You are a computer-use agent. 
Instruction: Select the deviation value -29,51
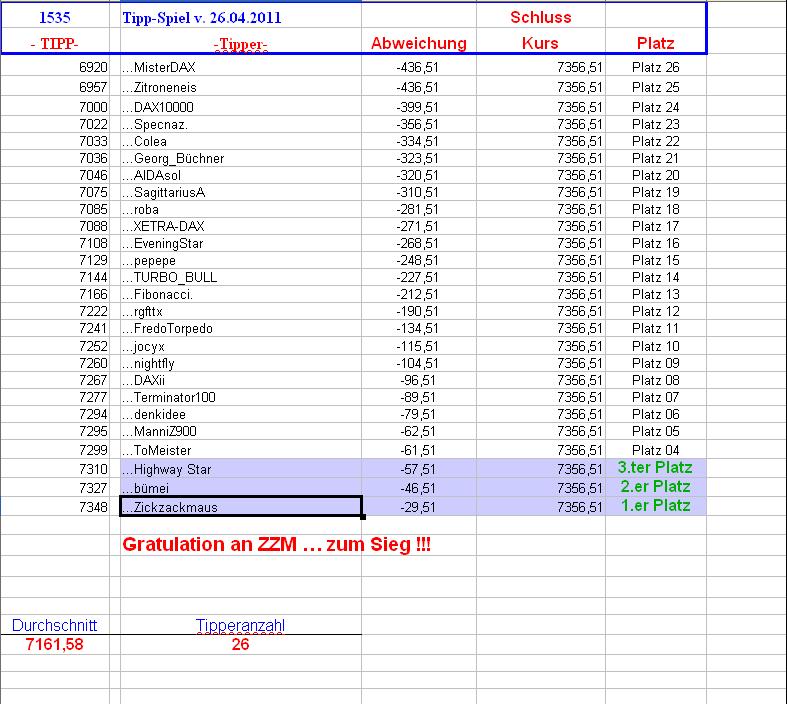click(418, 507)
